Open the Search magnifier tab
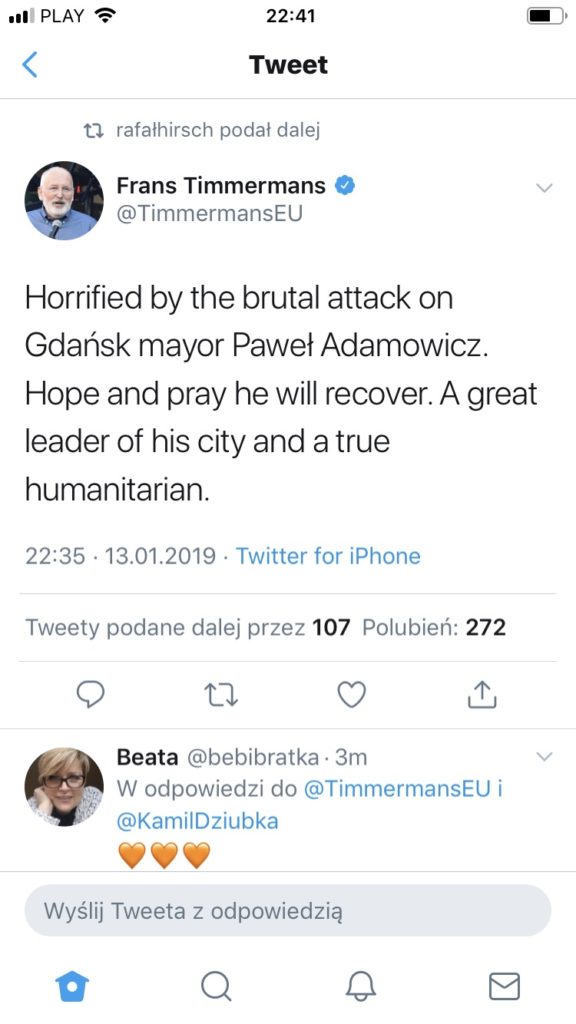Viewport: 576px width, 1024px height. pos(216,986)
